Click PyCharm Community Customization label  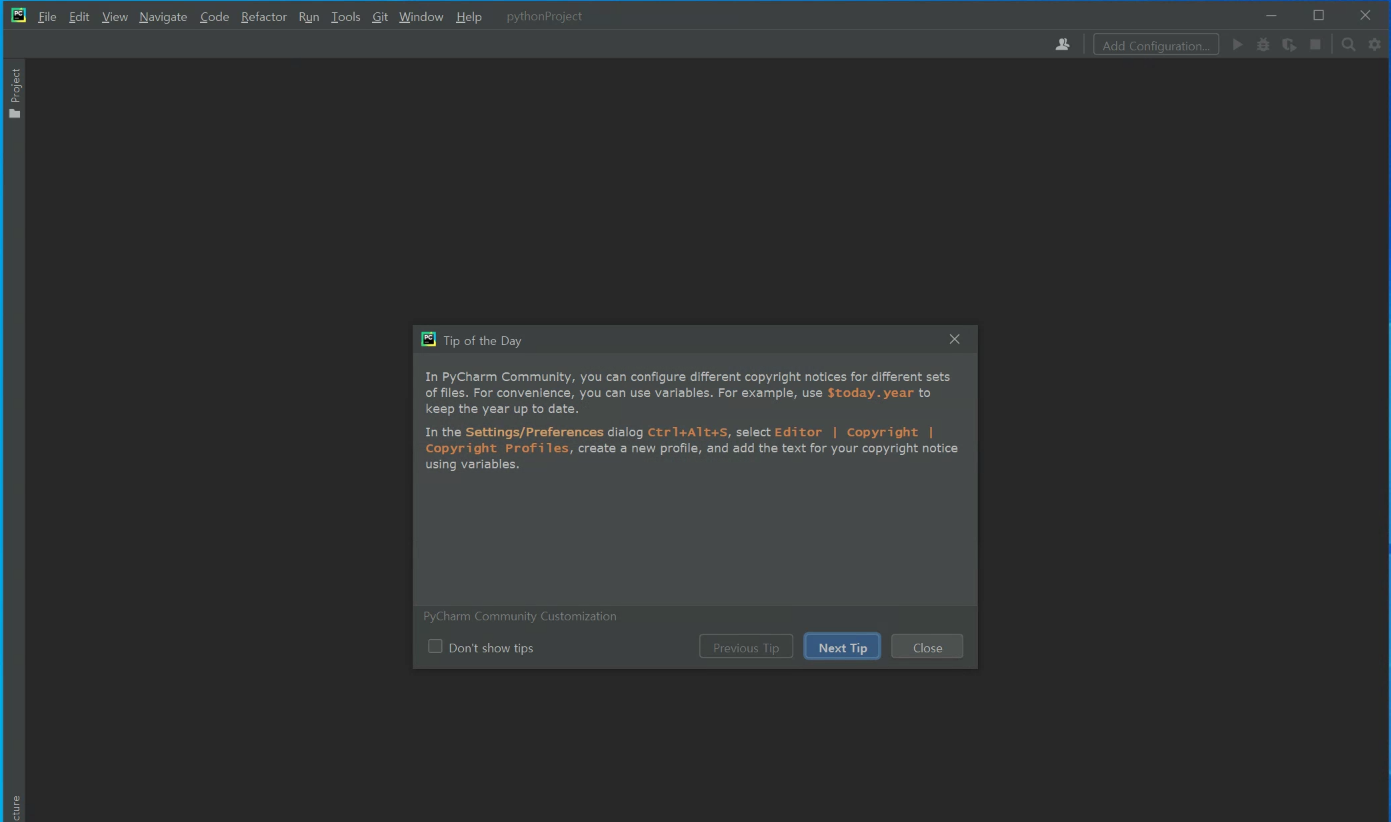pos(520,616)
